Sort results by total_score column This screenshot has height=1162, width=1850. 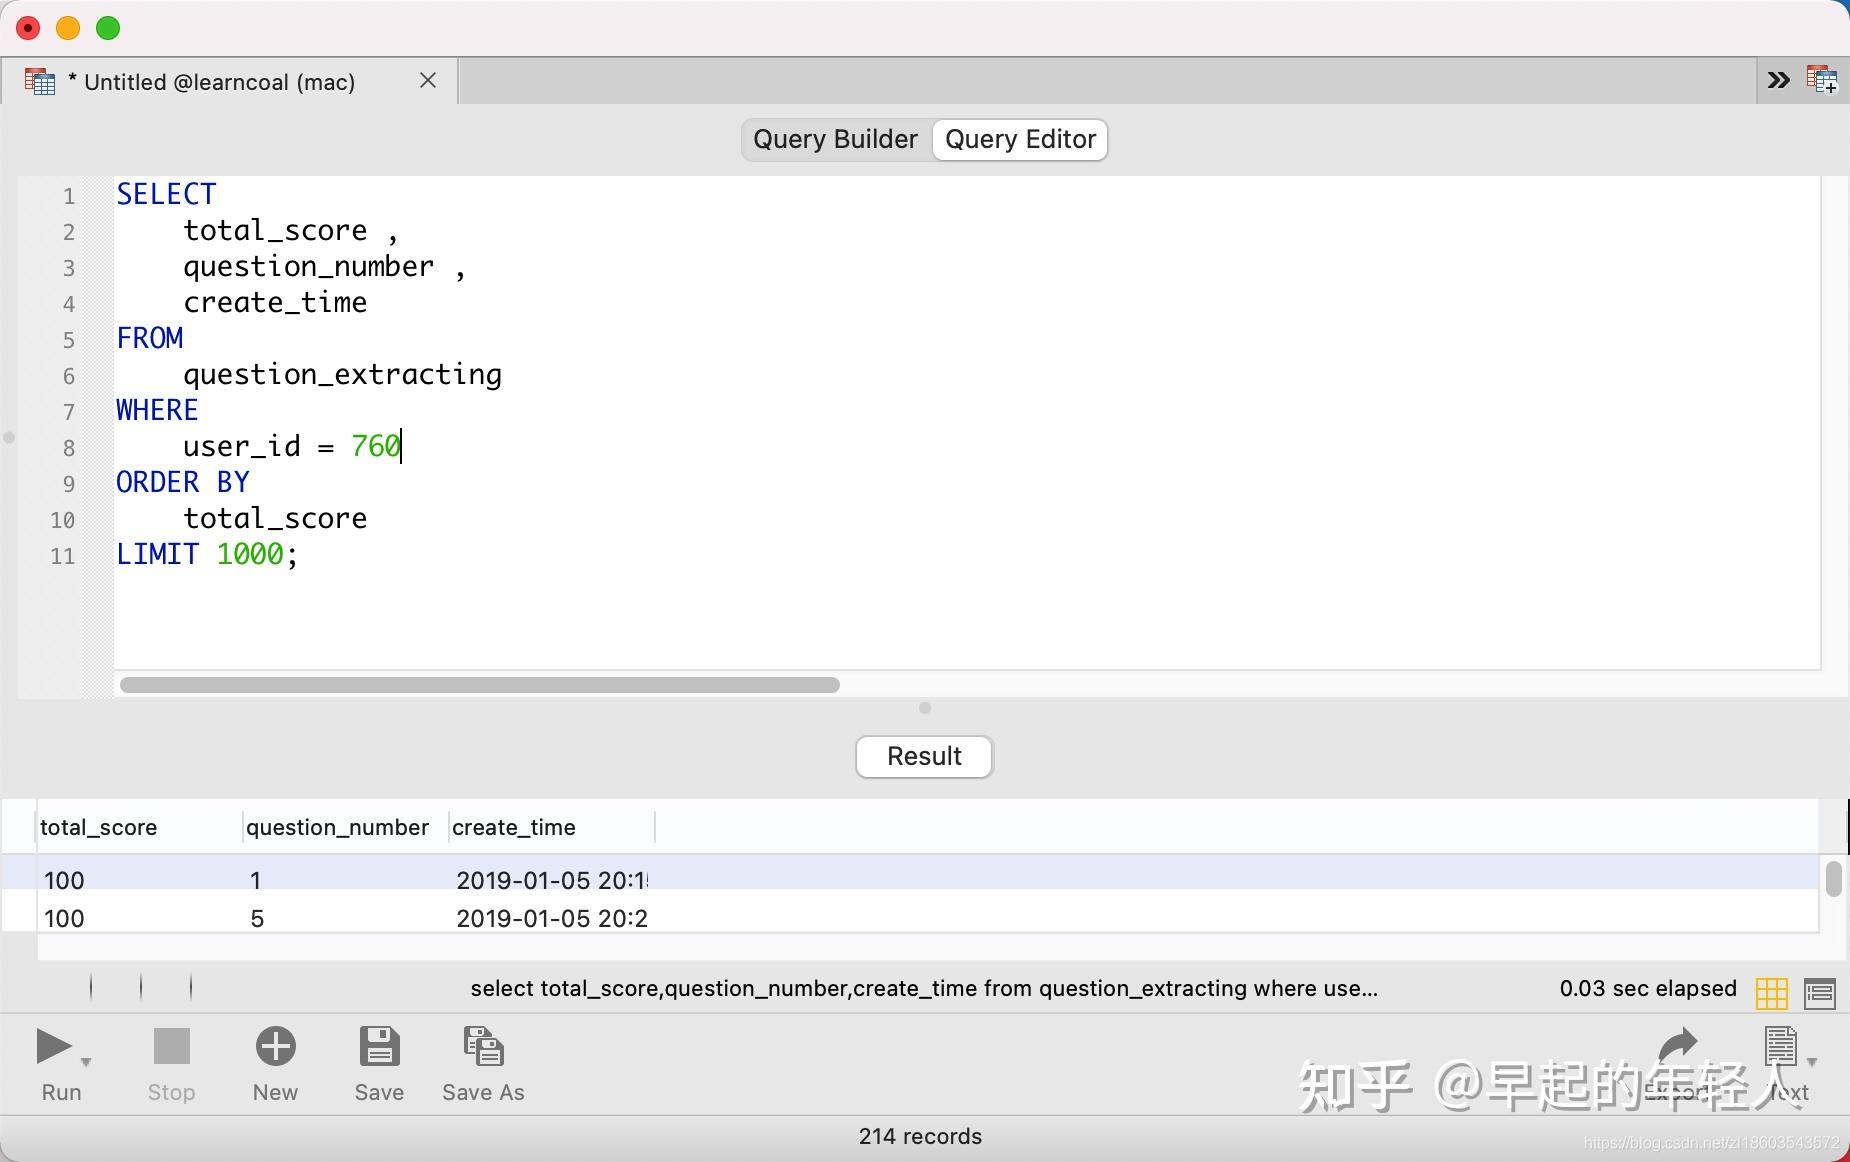(x=98, y=827)
